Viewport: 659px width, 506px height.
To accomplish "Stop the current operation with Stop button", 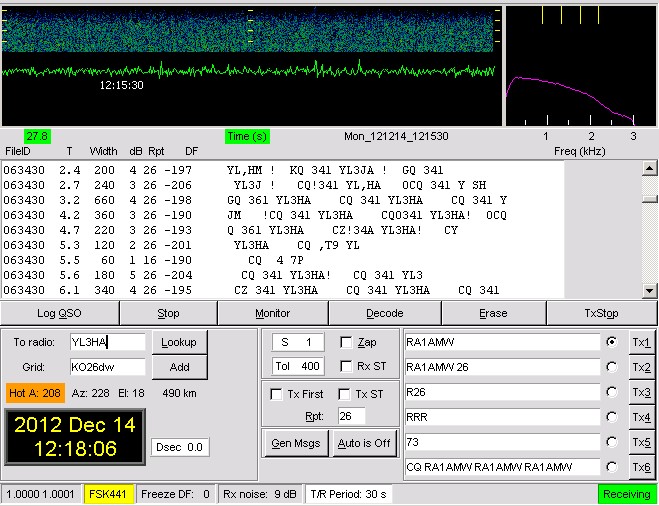I will point(168,313).
